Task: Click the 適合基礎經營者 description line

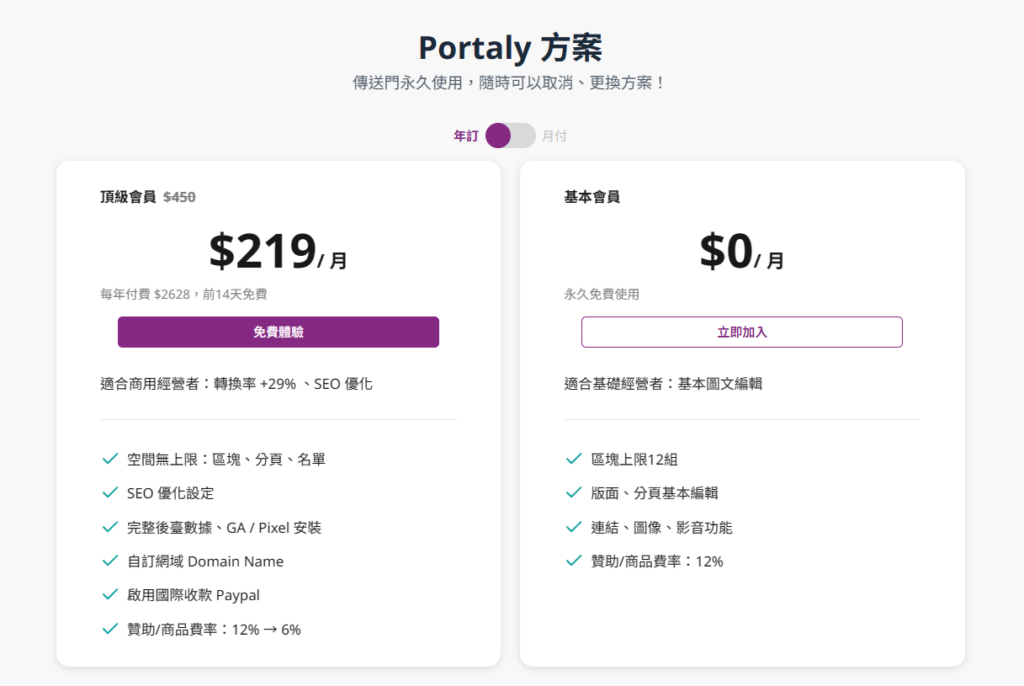Action: click(x=663, y=384)
